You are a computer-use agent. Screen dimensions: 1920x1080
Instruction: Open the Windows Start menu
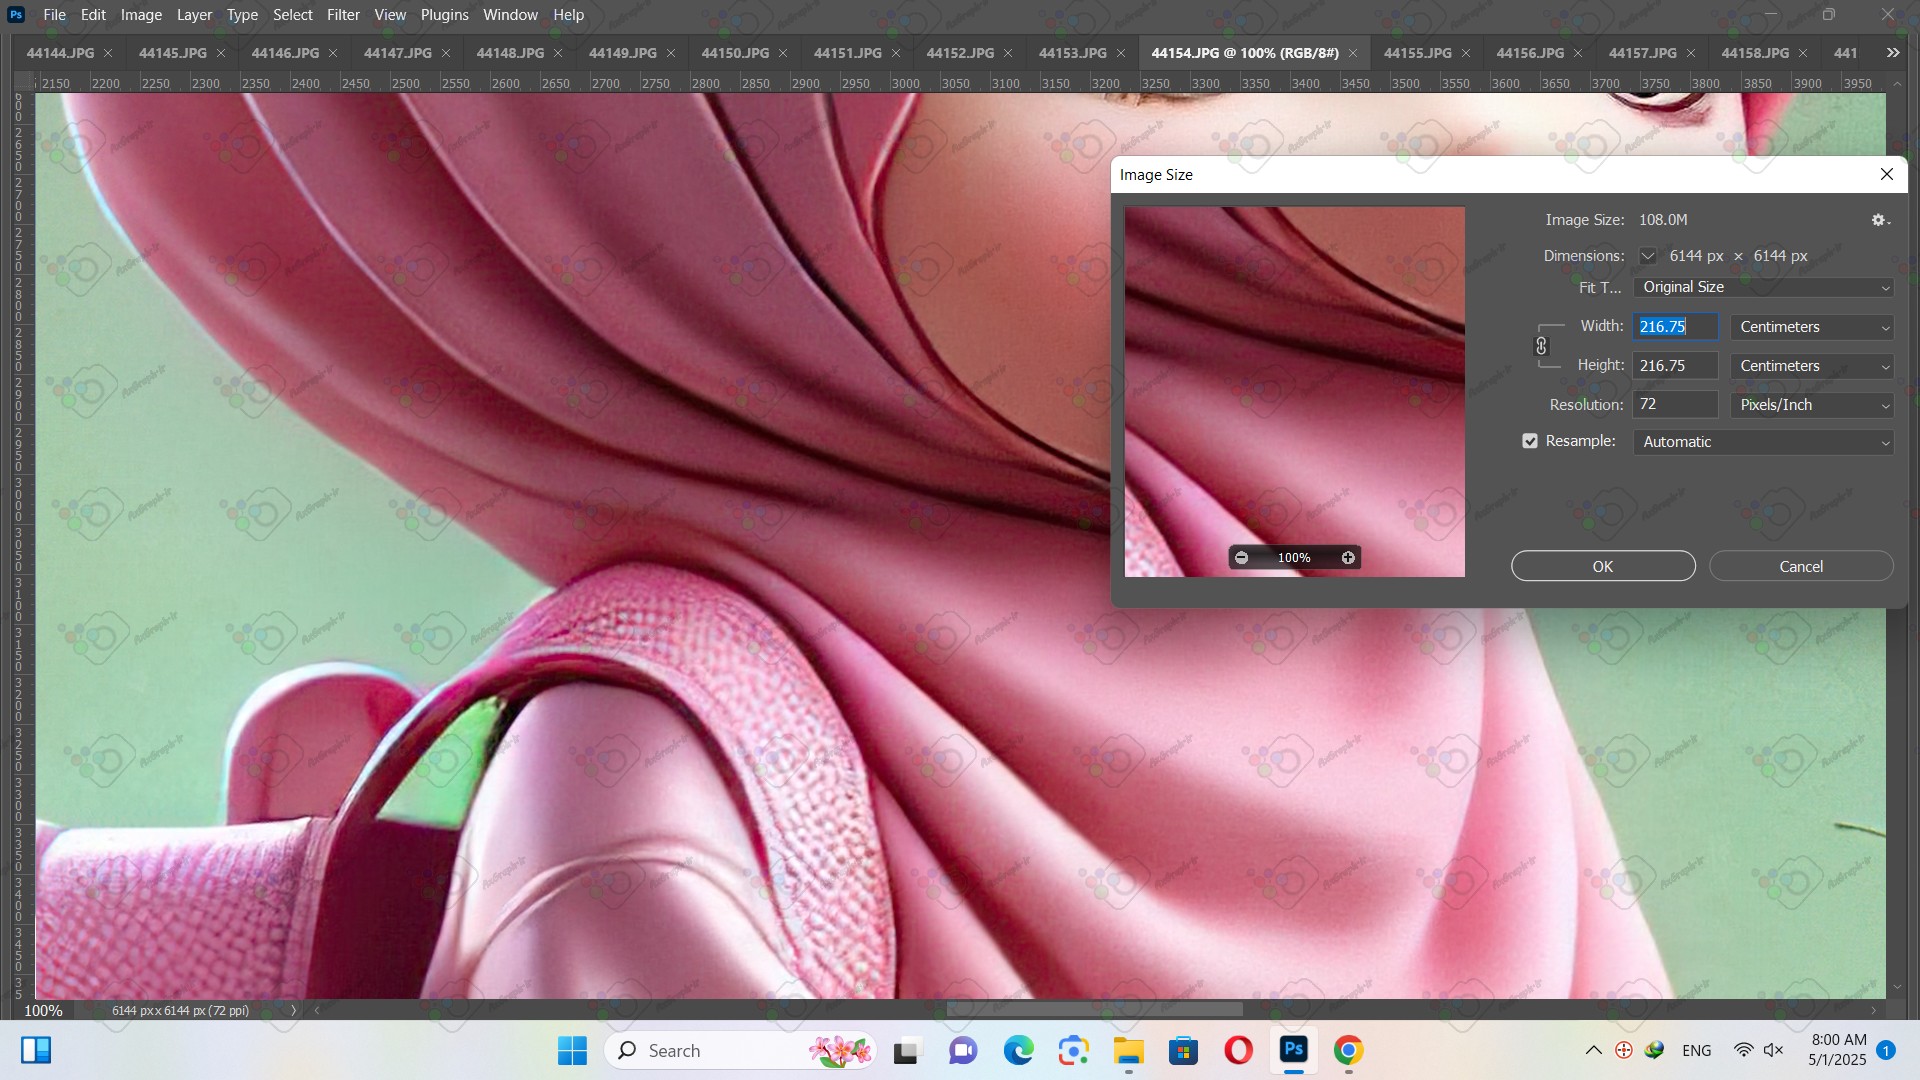click(x=572, y=1050)
